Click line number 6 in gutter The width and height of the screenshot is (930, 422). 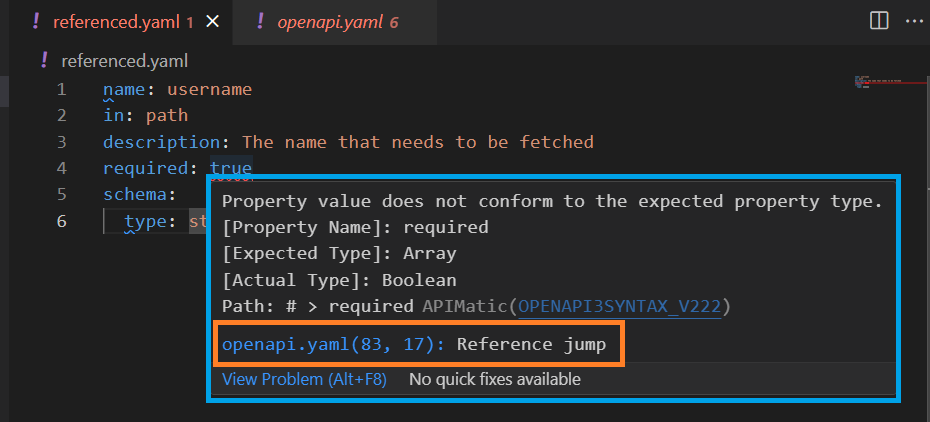click(62, 221)
